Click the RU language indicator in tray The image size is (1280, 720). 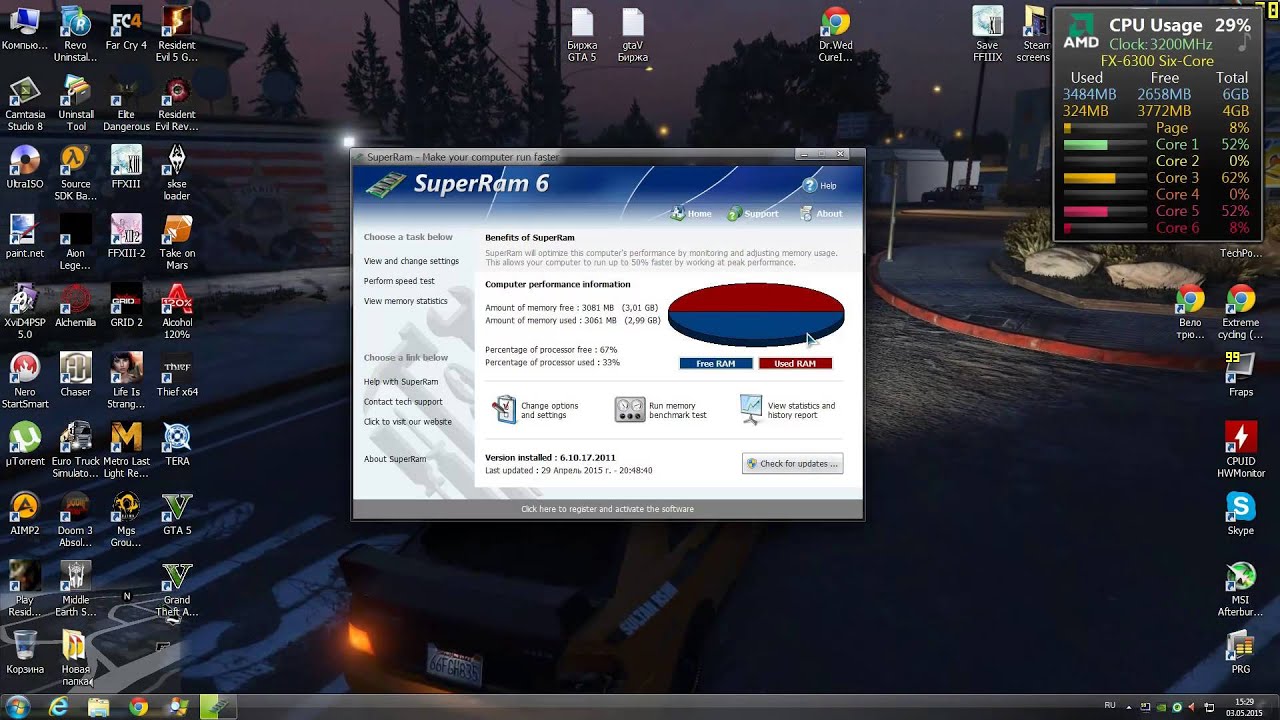click(x=1110, y=705)
